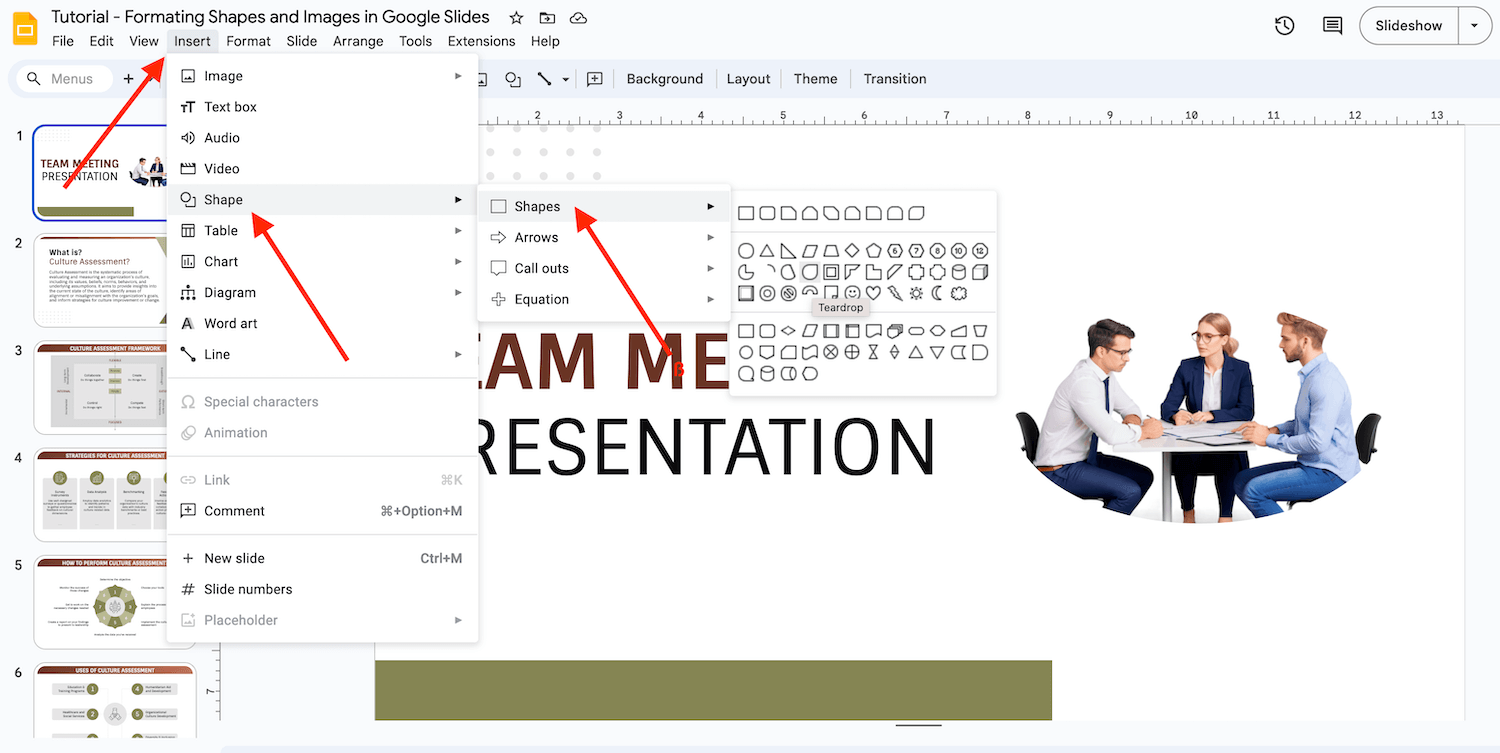
Task: Open the line style dropdown arrow
Action: click(567, 78)
